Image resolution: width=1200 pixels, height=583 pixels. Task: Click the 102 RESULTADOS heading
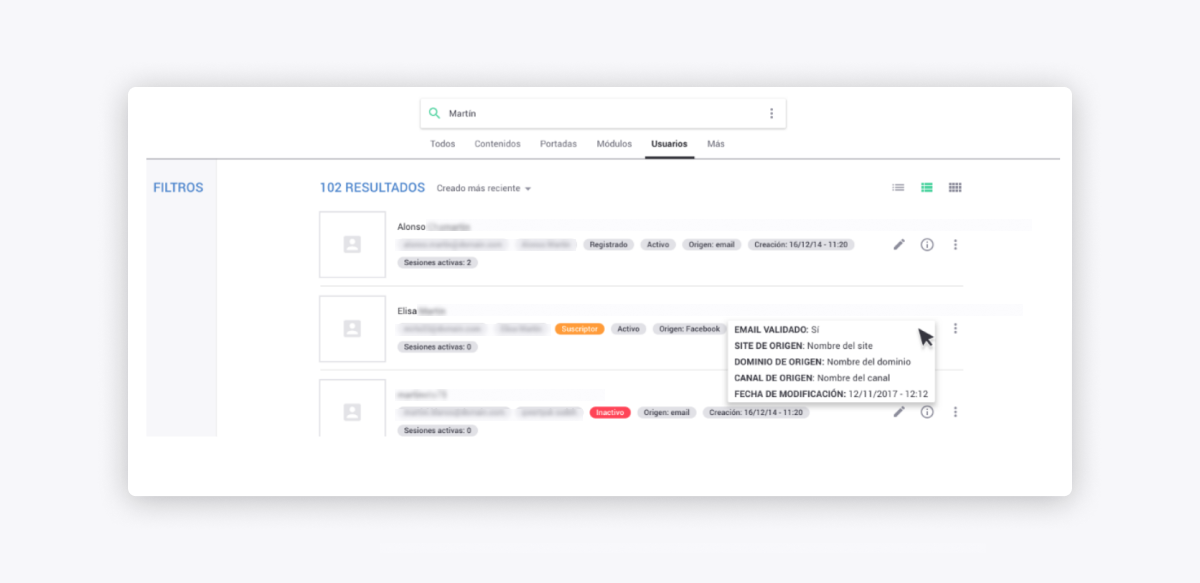click(x=372, y=188)
